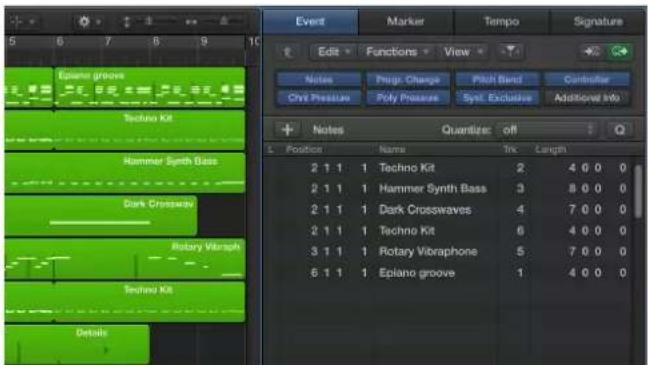Select the Hammer Synth Bass list row

(448, 189)
